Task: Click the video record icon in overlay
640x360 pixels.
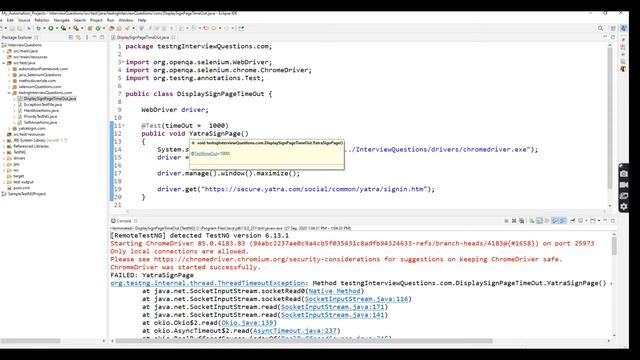Action: pos(624,185)
